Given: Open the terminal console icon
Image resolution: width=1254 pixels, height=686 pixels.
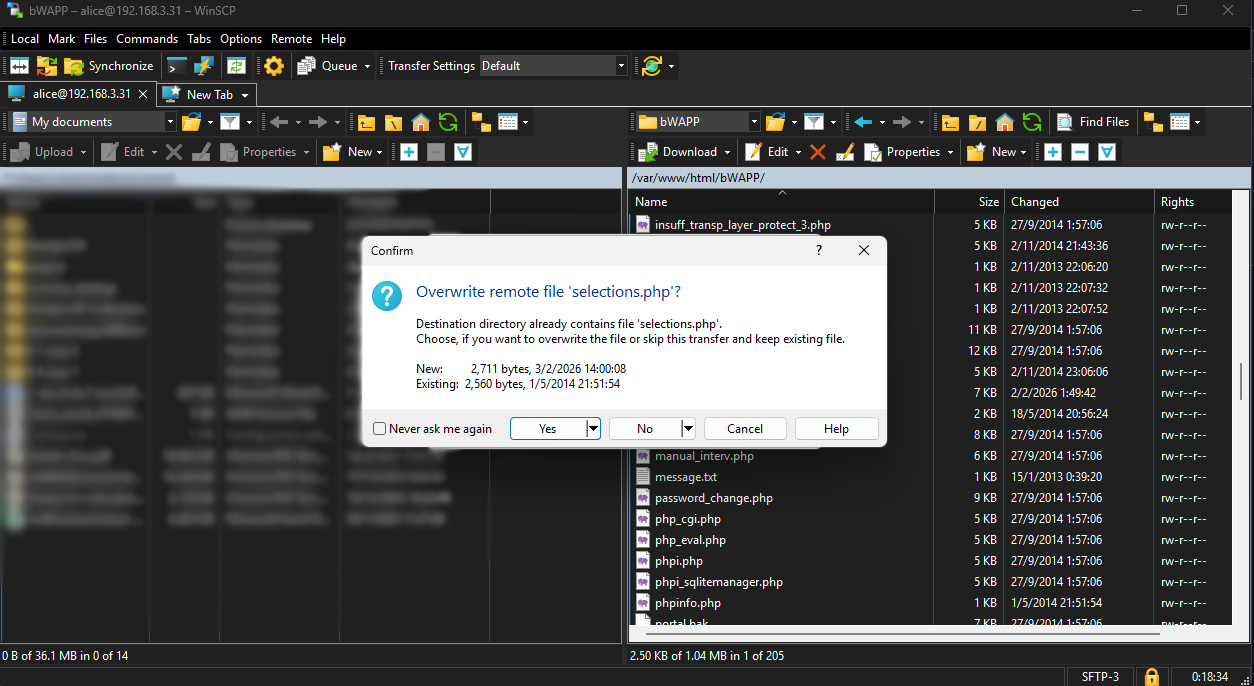Looking at the screenshot, I should click(177, 66).
